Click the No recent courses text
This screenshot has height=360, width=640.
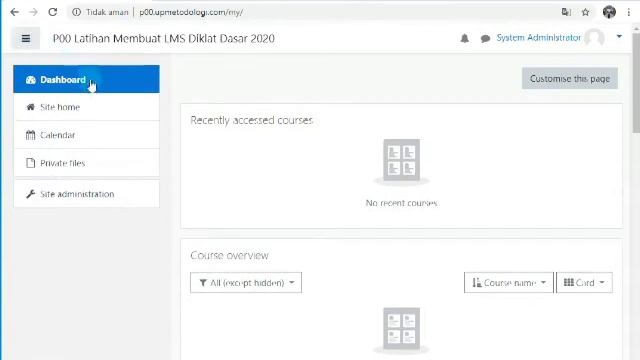(x=401, y=203)
